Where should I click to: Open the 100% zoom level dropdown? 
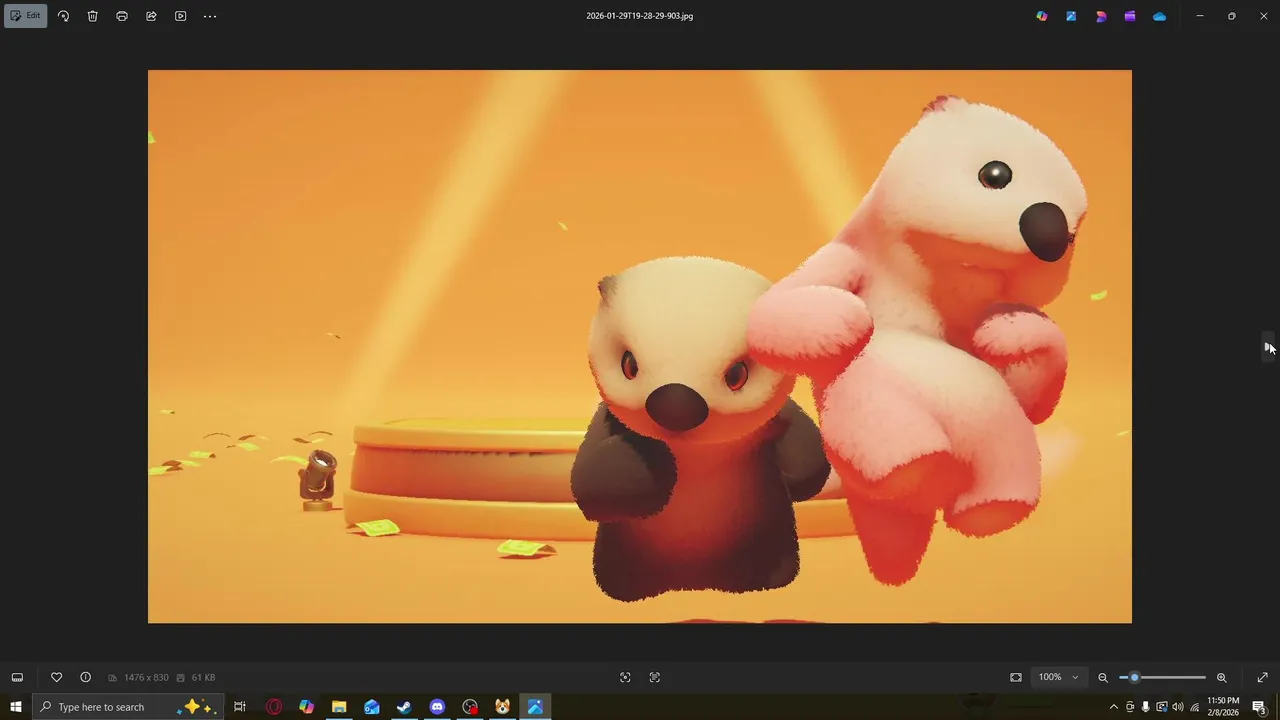(x=1059, y=677)
